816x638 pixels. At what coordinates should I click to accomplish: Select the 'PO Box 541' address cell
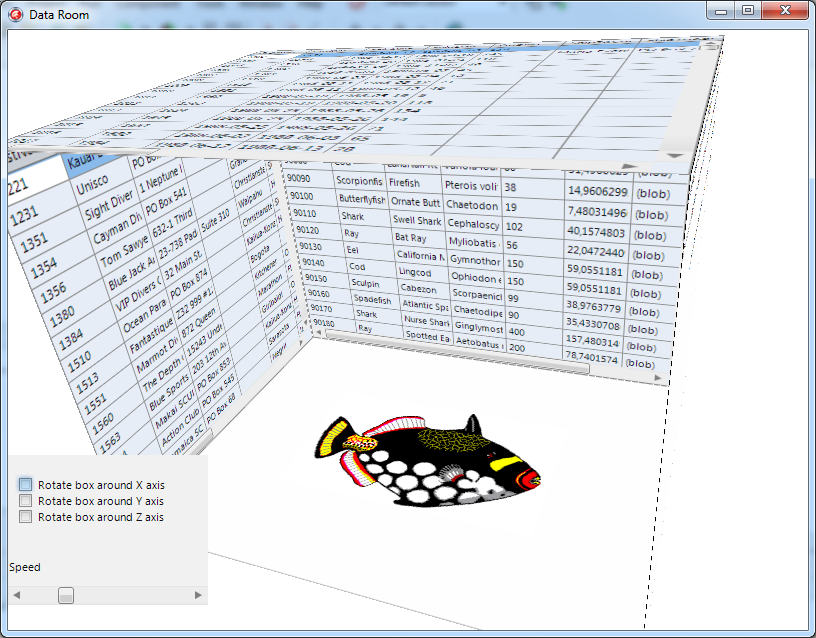[167, 201]
